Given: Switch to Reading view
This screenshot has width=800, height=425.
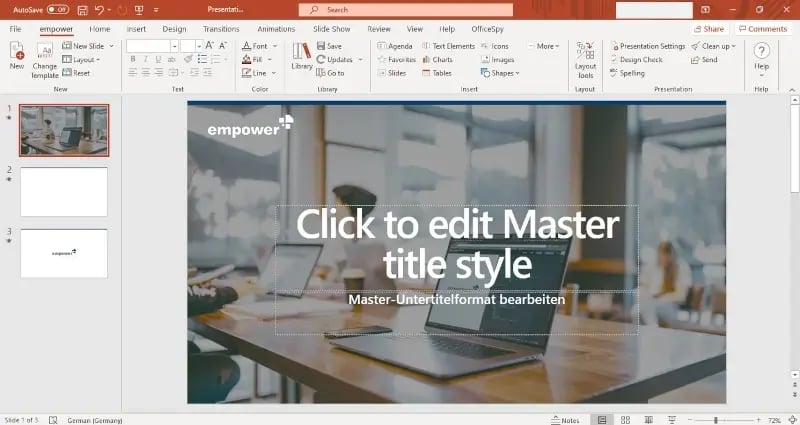Looking at the screenshot, I should point(648,420).
